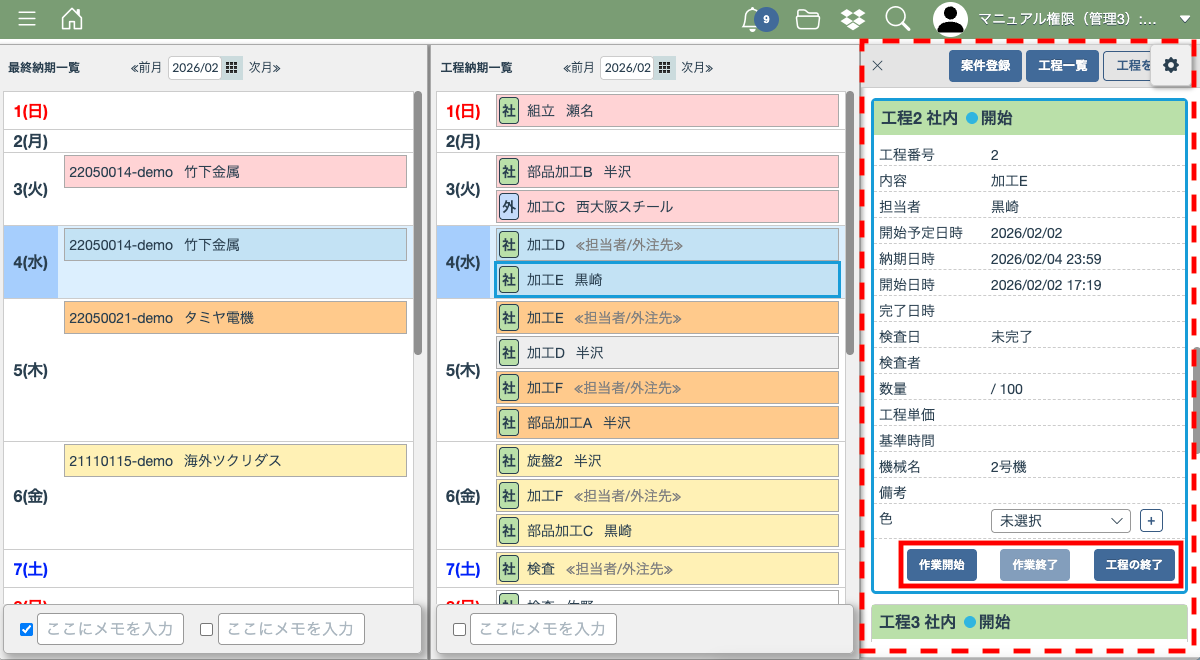
Task: Open notifications bell with 9 badge
Action: click(753, 19)
